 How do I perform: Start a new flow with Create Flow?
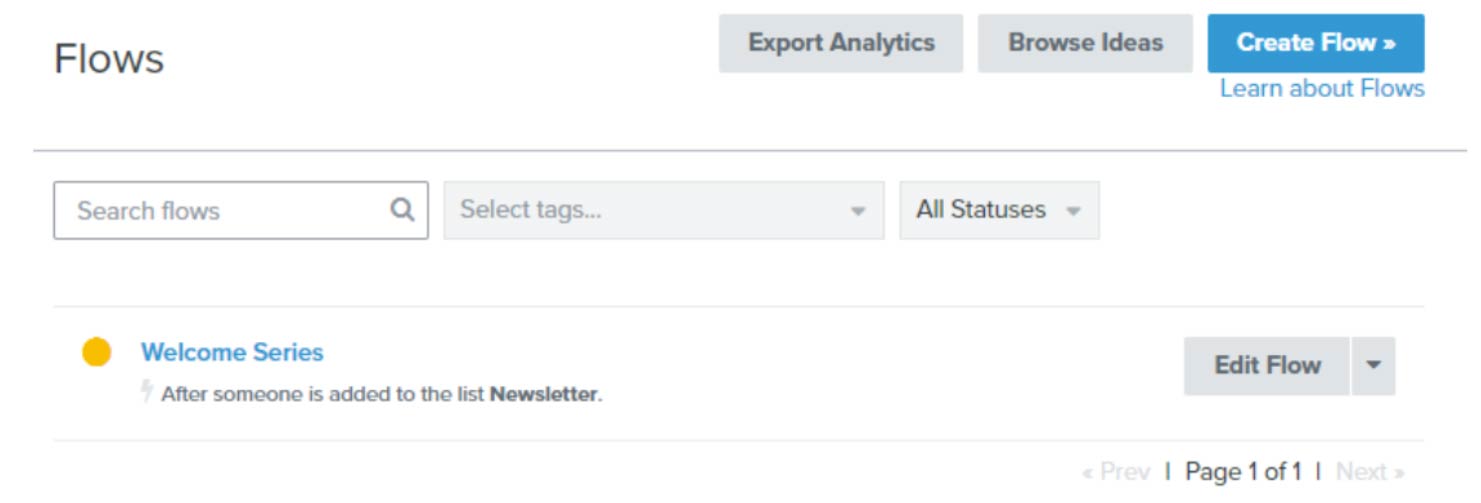pos(1316,43)
